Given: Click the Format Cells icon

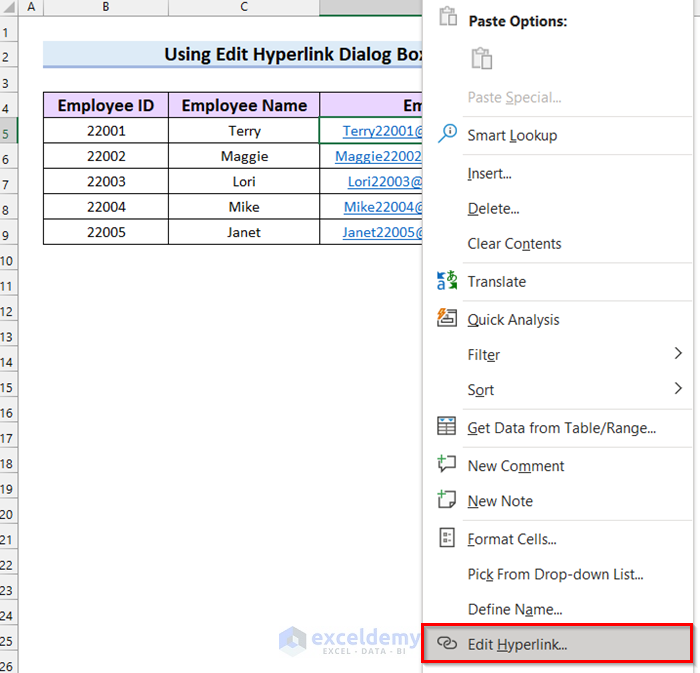Looking at the screenshot, I should 447,537.
